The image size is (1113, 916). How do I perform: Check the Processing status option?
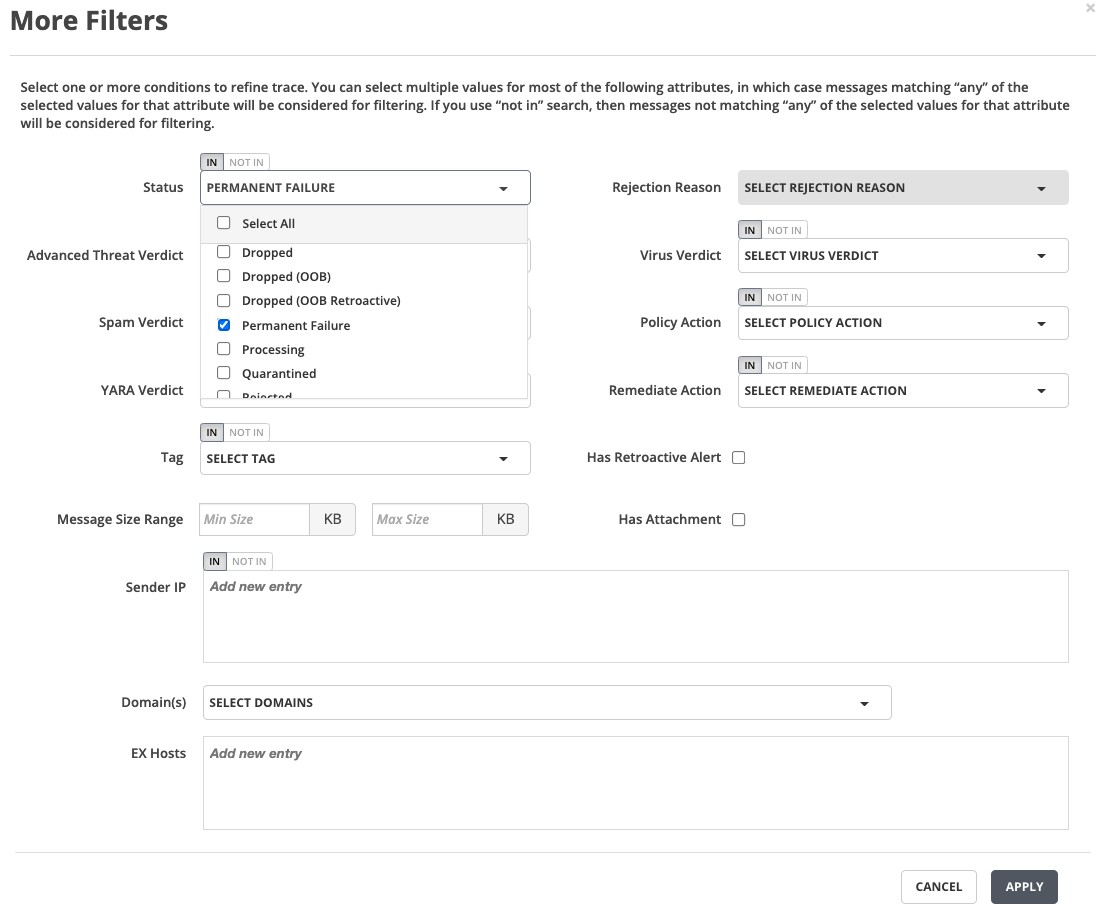click(224, 349)
